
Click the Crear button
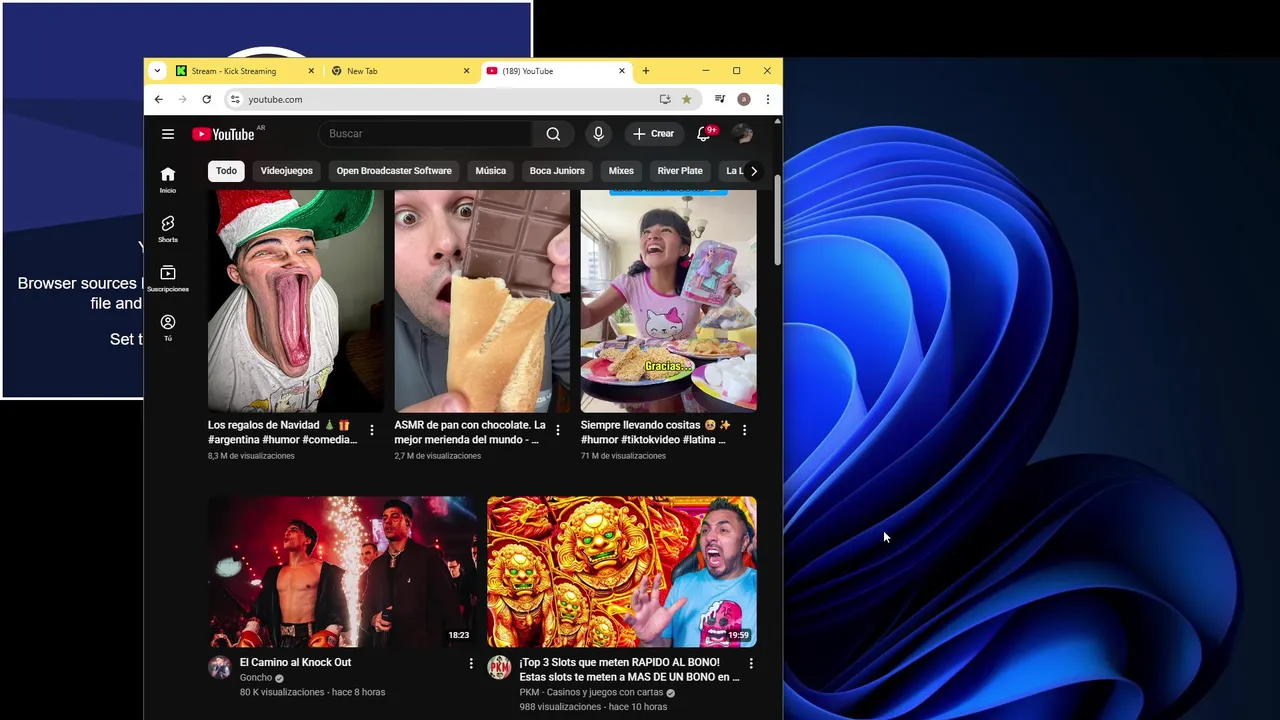point(653,134)
